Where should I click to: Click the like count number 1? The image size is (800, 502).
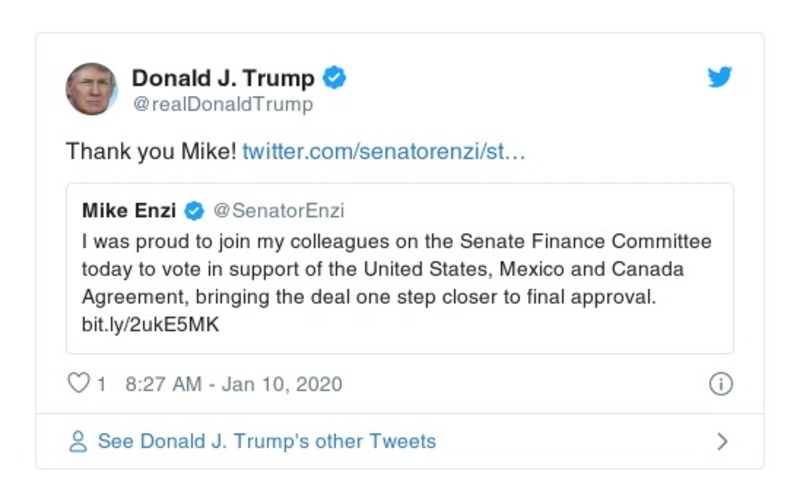(x=101, y=384)
